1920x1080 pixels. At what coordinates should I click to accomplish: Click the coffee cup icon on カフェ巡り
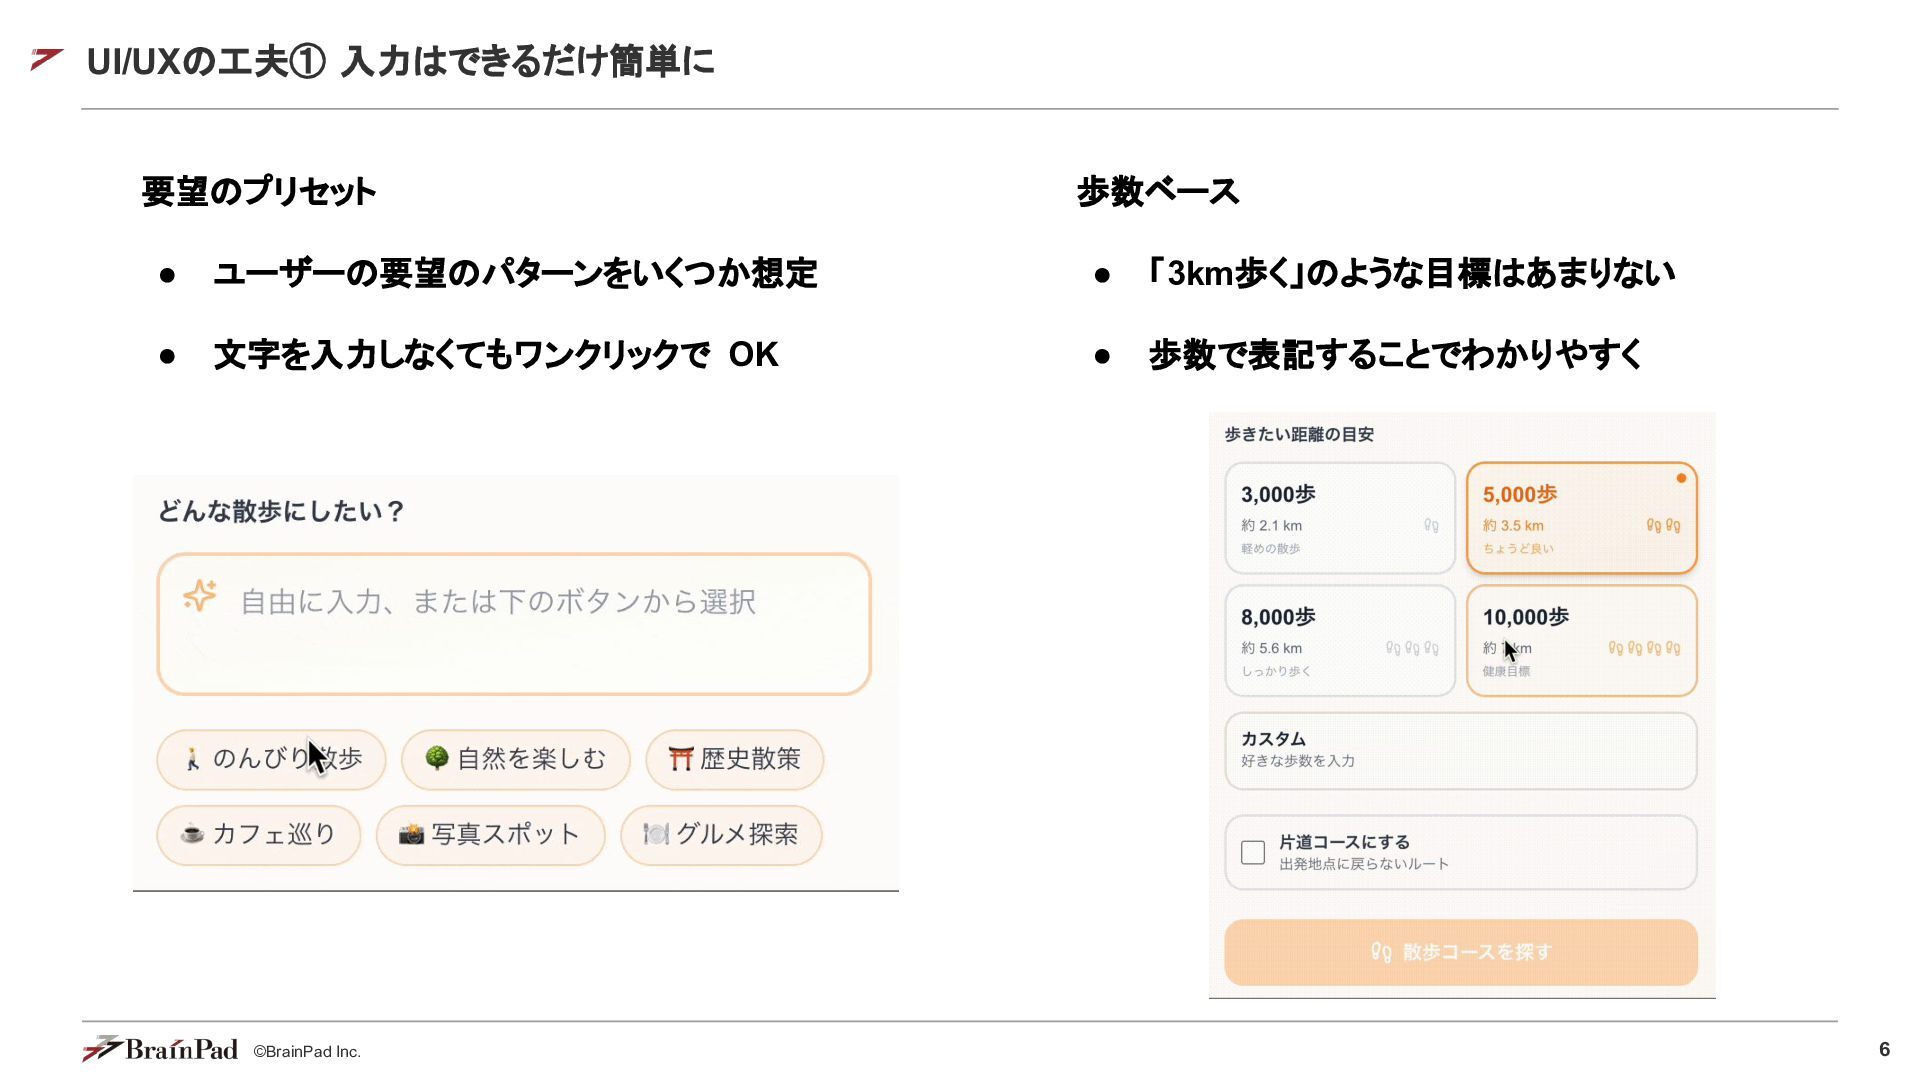click(192, 834)
